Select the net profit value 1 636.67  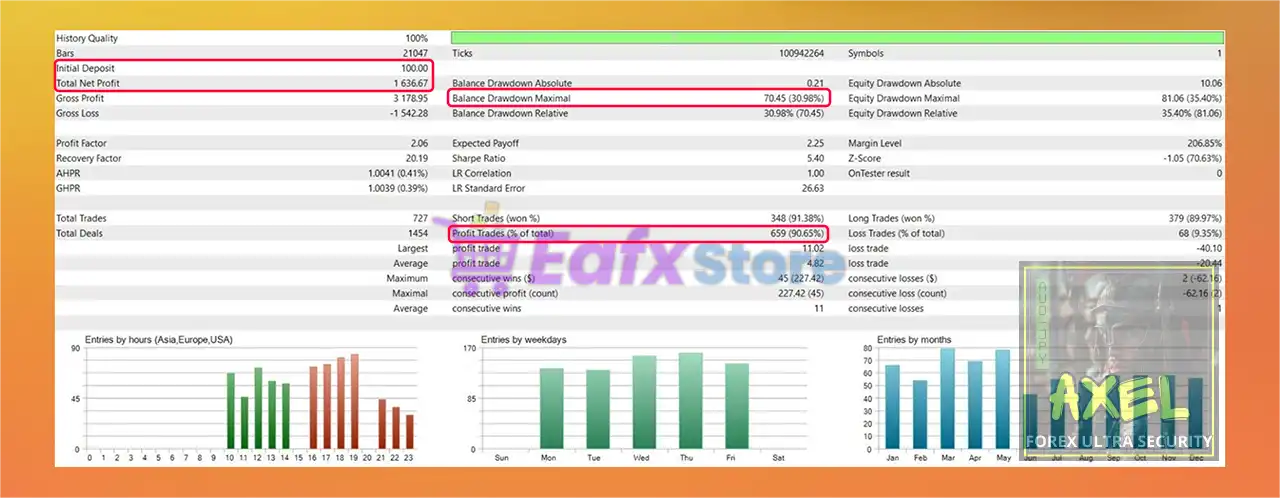[411, 83]
